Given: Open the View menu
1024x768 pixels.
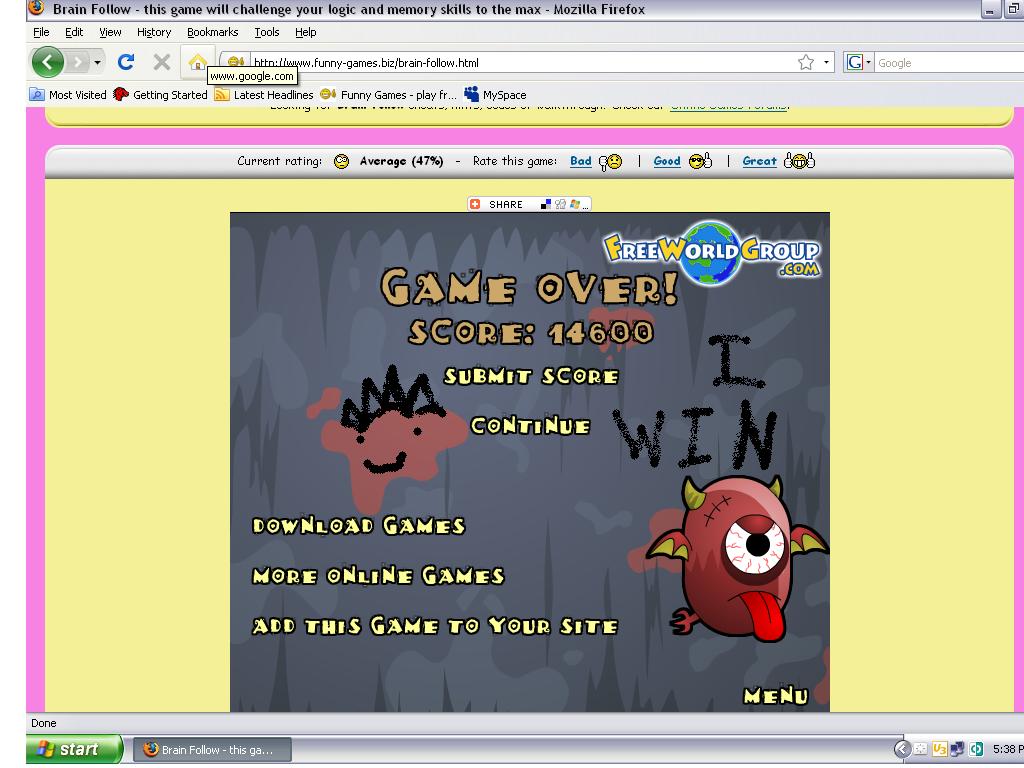Looking at the screenshot, I should tap(110, 32).
